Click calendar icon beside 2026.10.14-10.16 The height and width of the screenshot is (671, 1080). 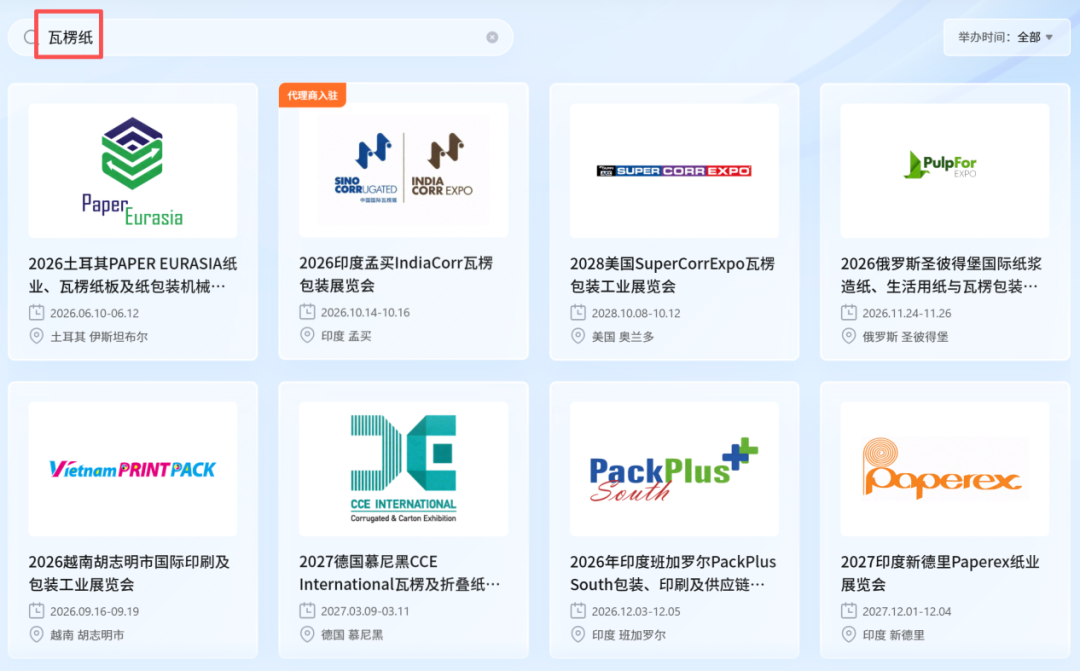pos(307,312)
